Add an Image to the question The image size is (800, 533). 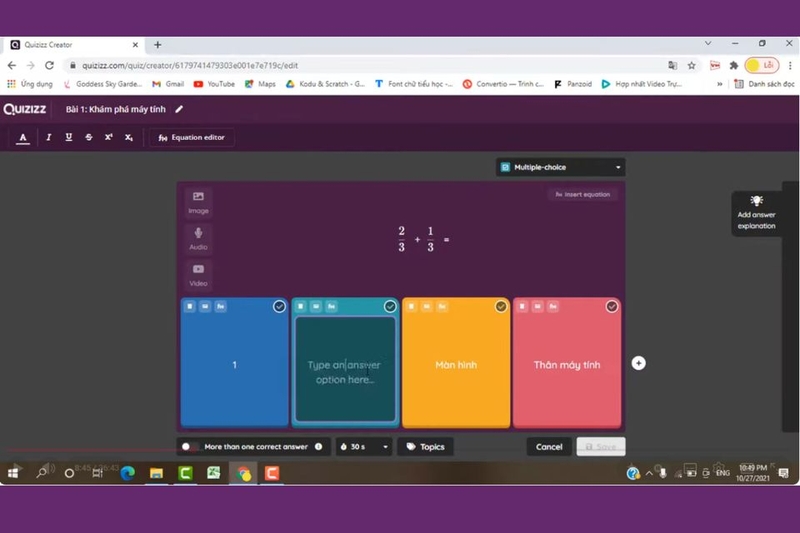[198, 202]
